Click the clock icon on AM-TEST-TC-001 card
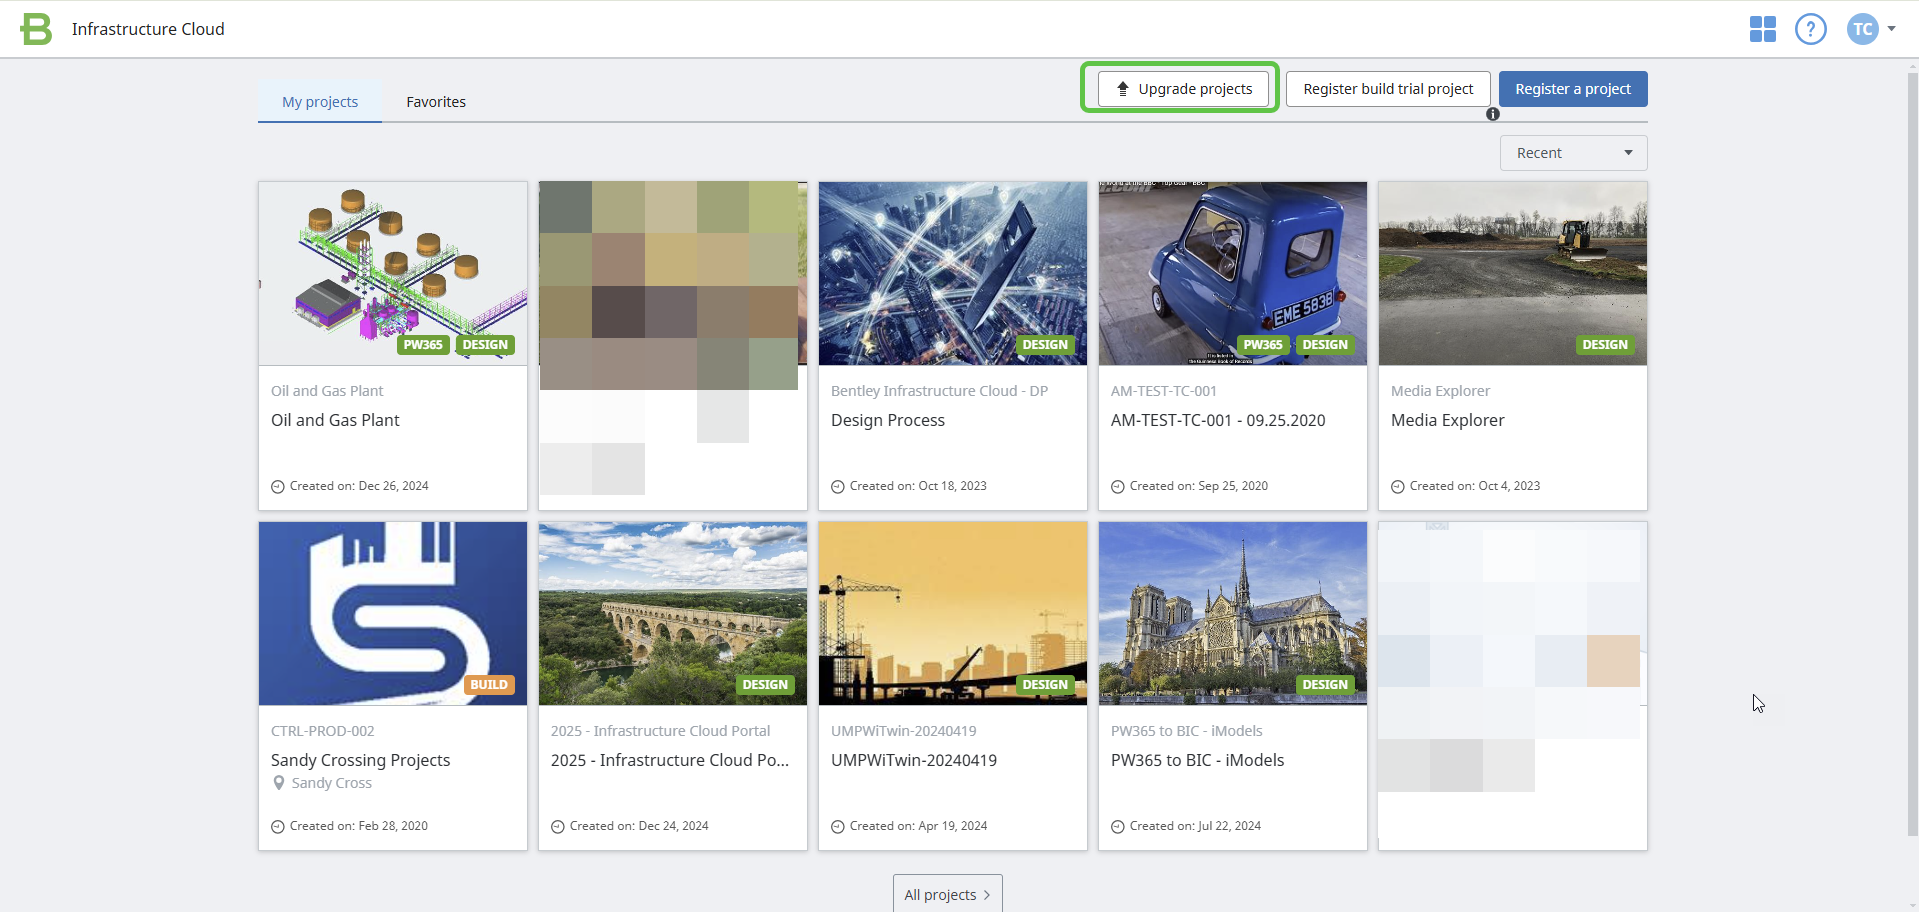 pyautogui.click(x=1118, y=487)
